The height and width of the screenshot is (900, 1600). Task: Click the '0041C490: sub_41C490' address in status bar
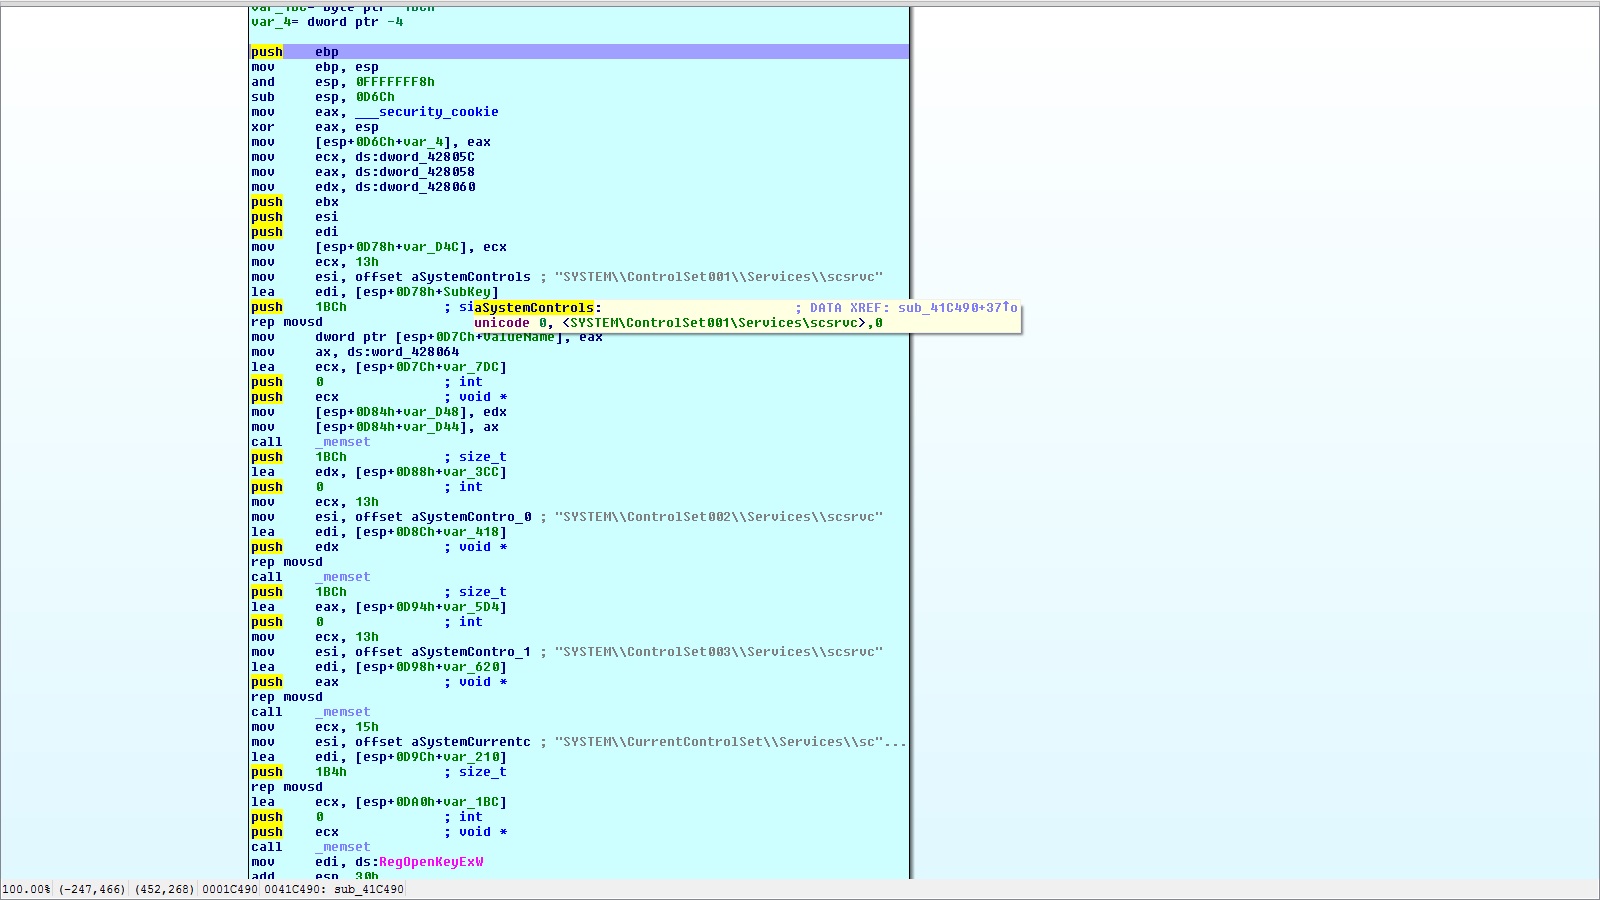[334, 889]
